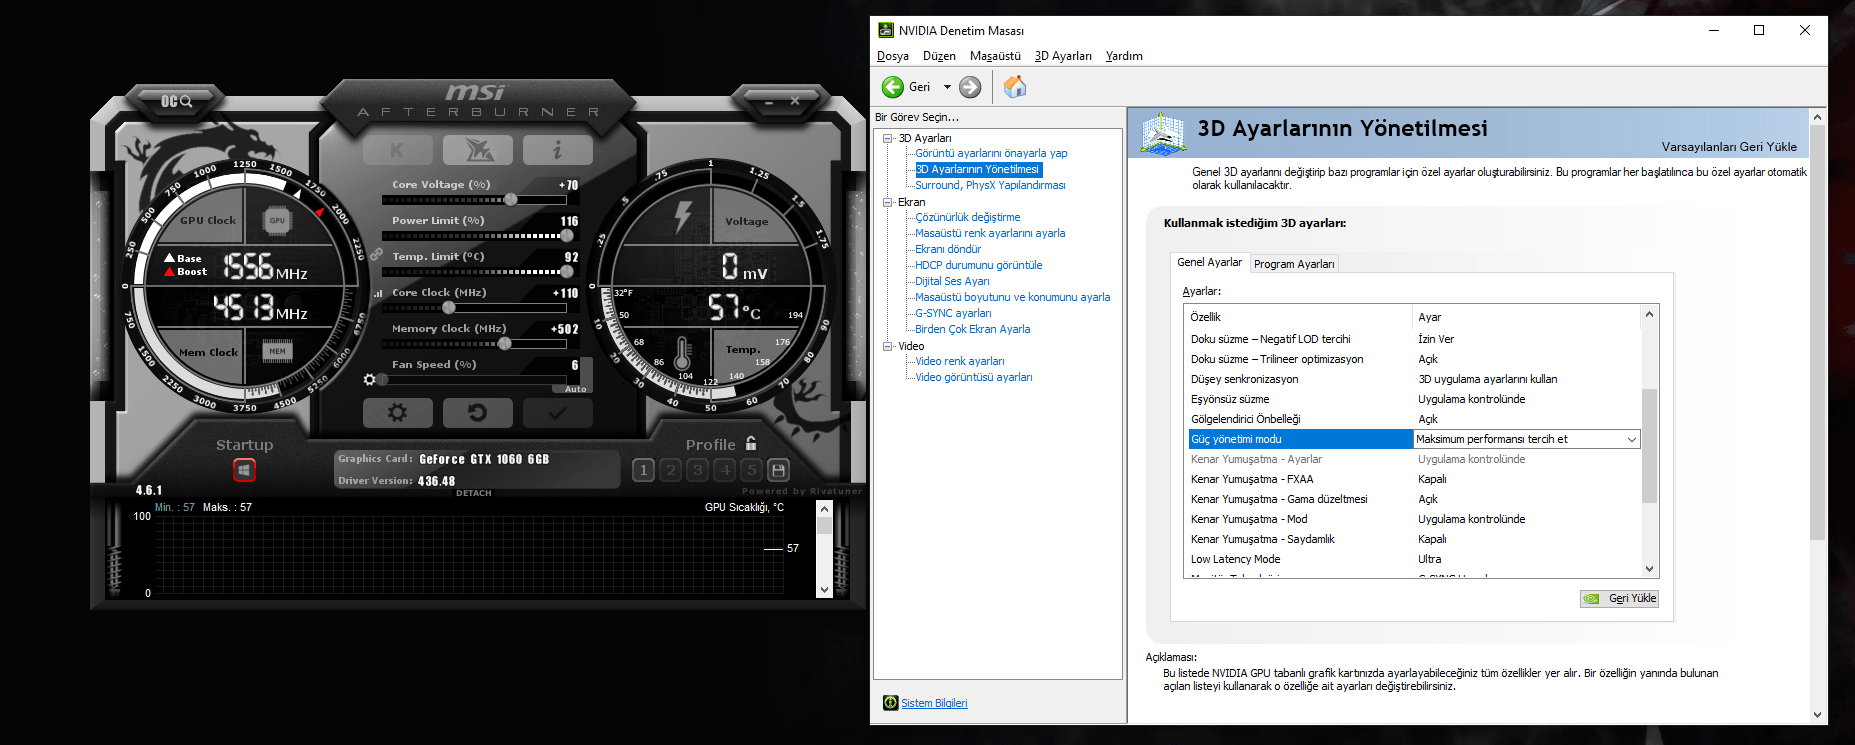Click the Kombustor K button
1855x745 pixels.
coord(397,150)
